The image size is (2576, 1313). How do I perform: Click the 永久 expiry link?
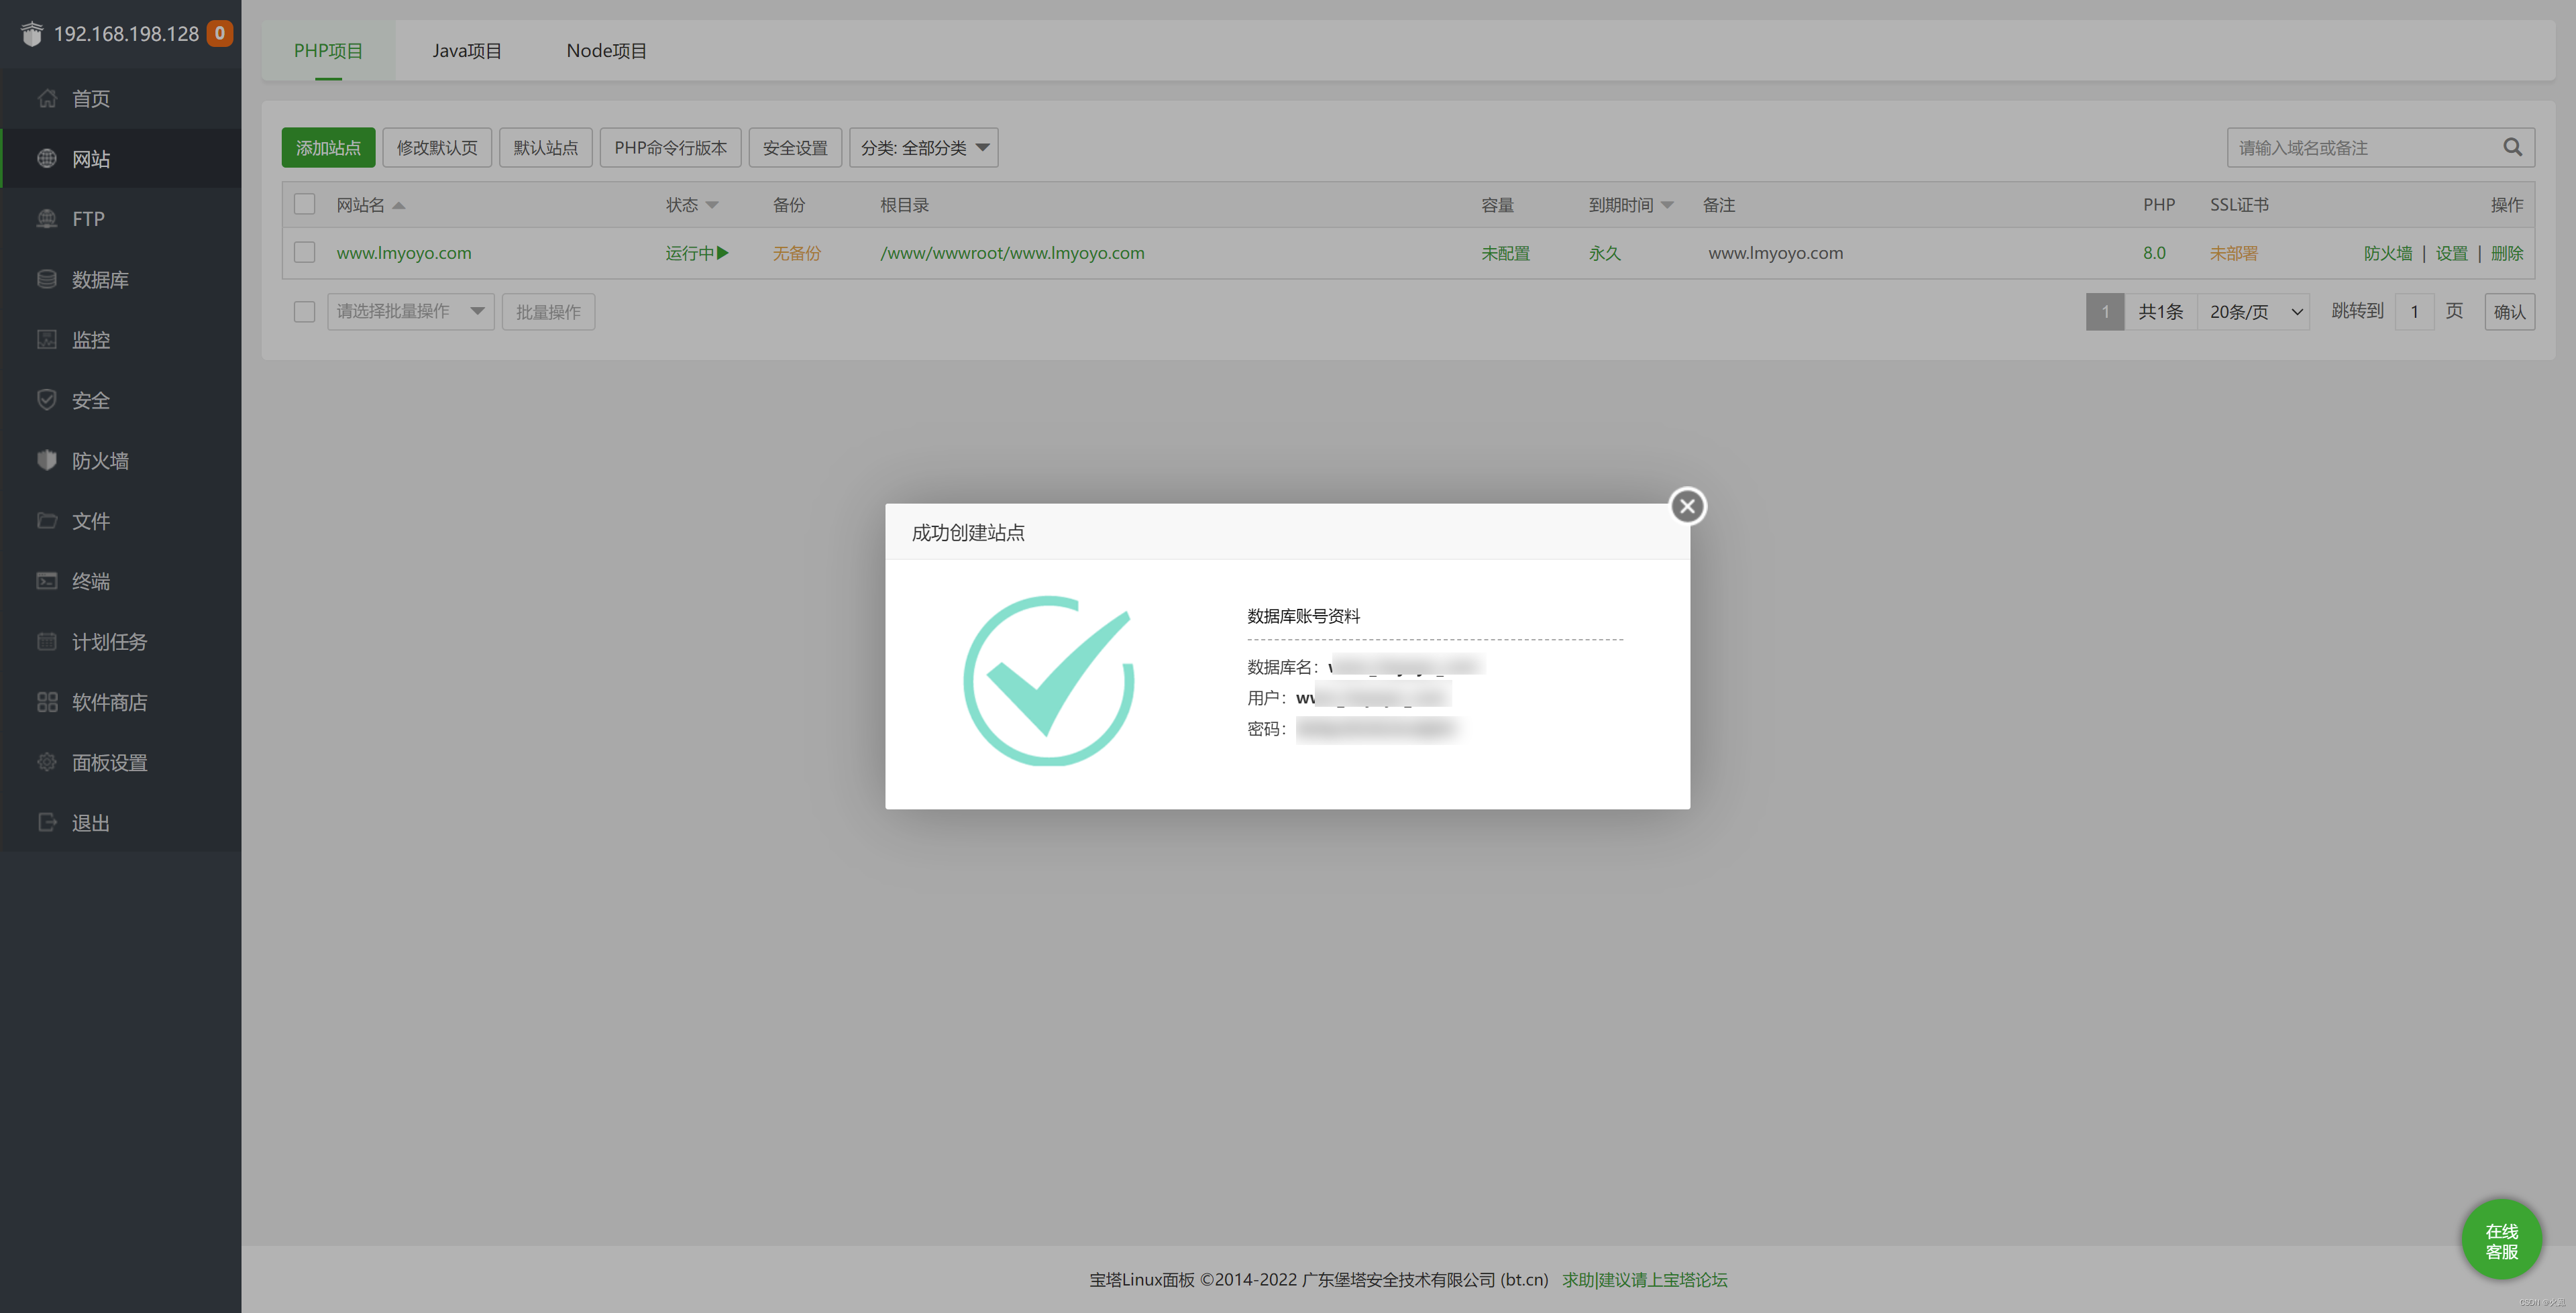[x=1604, y=253]
